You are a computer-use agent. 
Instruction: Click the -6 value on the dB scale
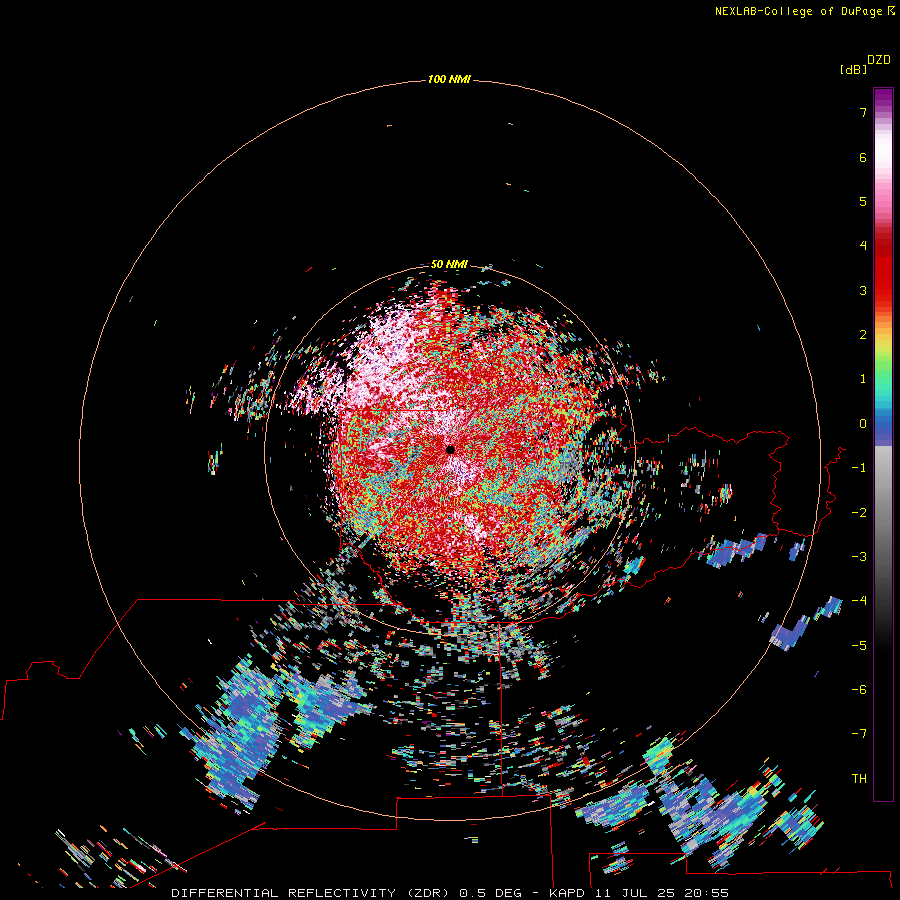pyautogui.click(x=859, y=690)
